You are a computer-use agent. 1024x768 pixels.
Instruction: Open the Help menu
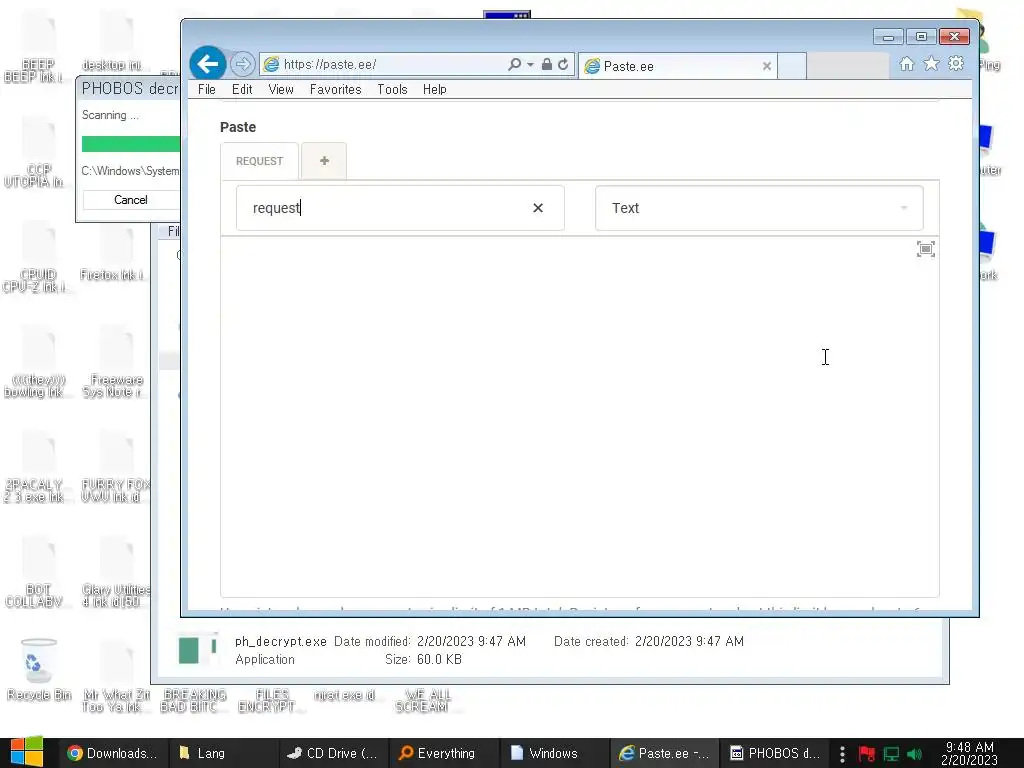(434, 89)
